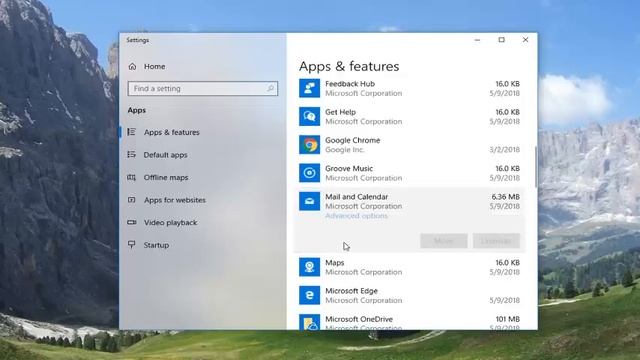Image resolution: width=640 pixels, height=360 pixels.
Task: Click the Groove Music app icon
Action: coord(309,173)
